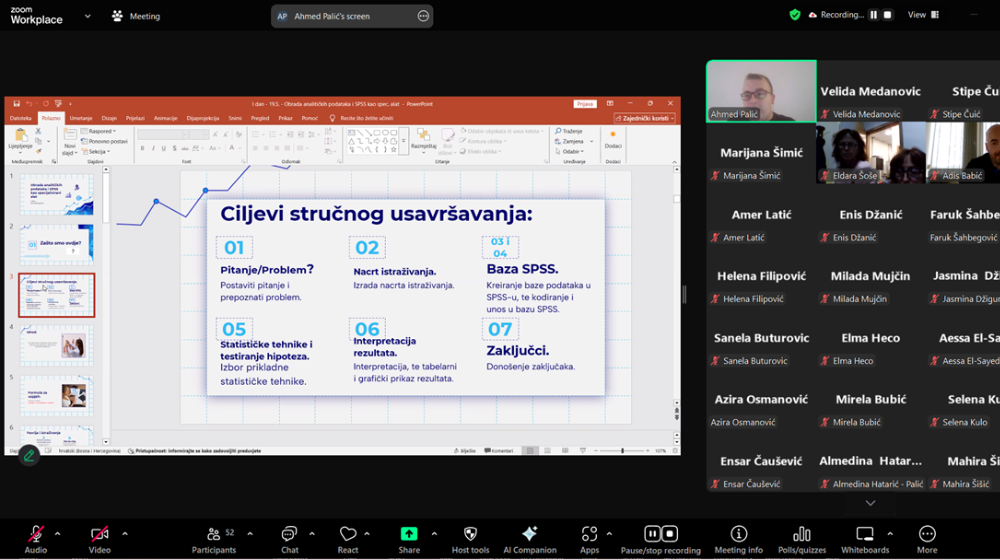Click the green encryption shield icon
Image resolution: width=1000 pixels, height=560 pixels.
795,15
